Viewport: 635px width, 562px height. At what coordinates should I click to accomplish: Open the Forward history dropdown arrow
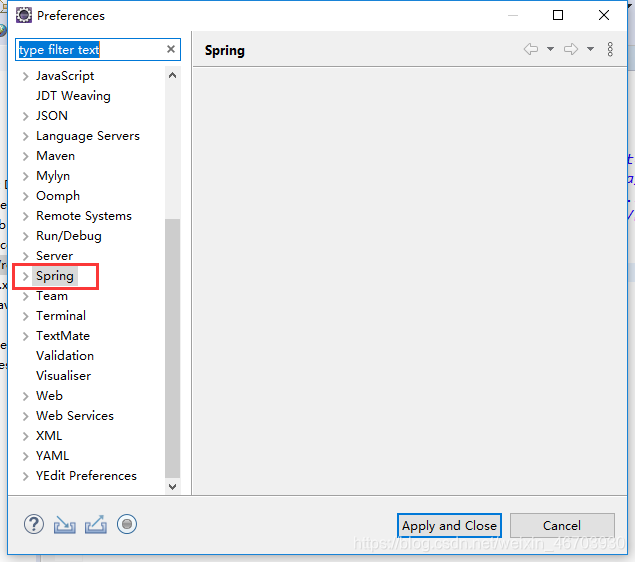[590, 49]
